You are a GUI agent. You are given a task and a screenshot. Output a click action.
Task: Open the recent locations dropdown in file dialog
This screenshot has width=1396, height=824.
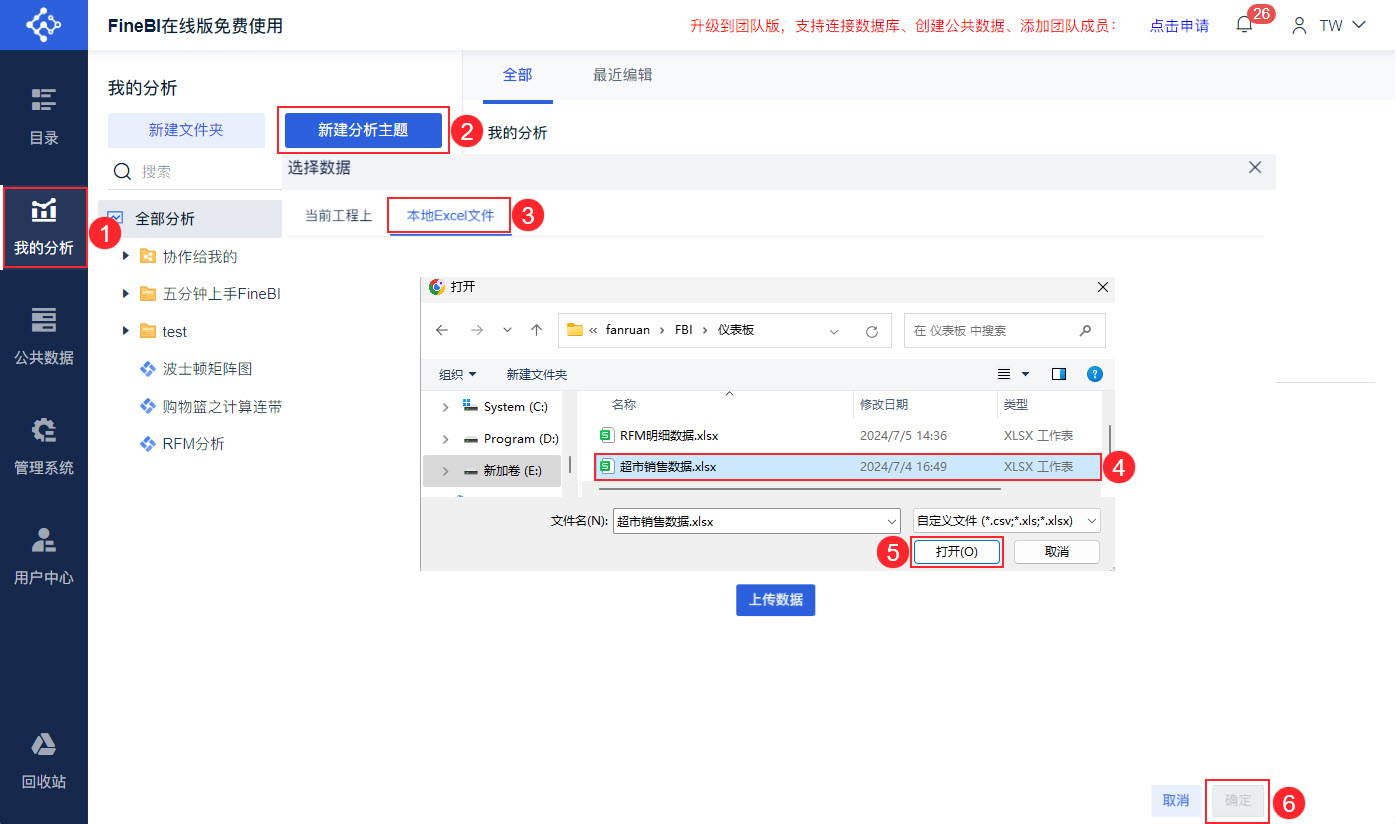click(507, 330)
